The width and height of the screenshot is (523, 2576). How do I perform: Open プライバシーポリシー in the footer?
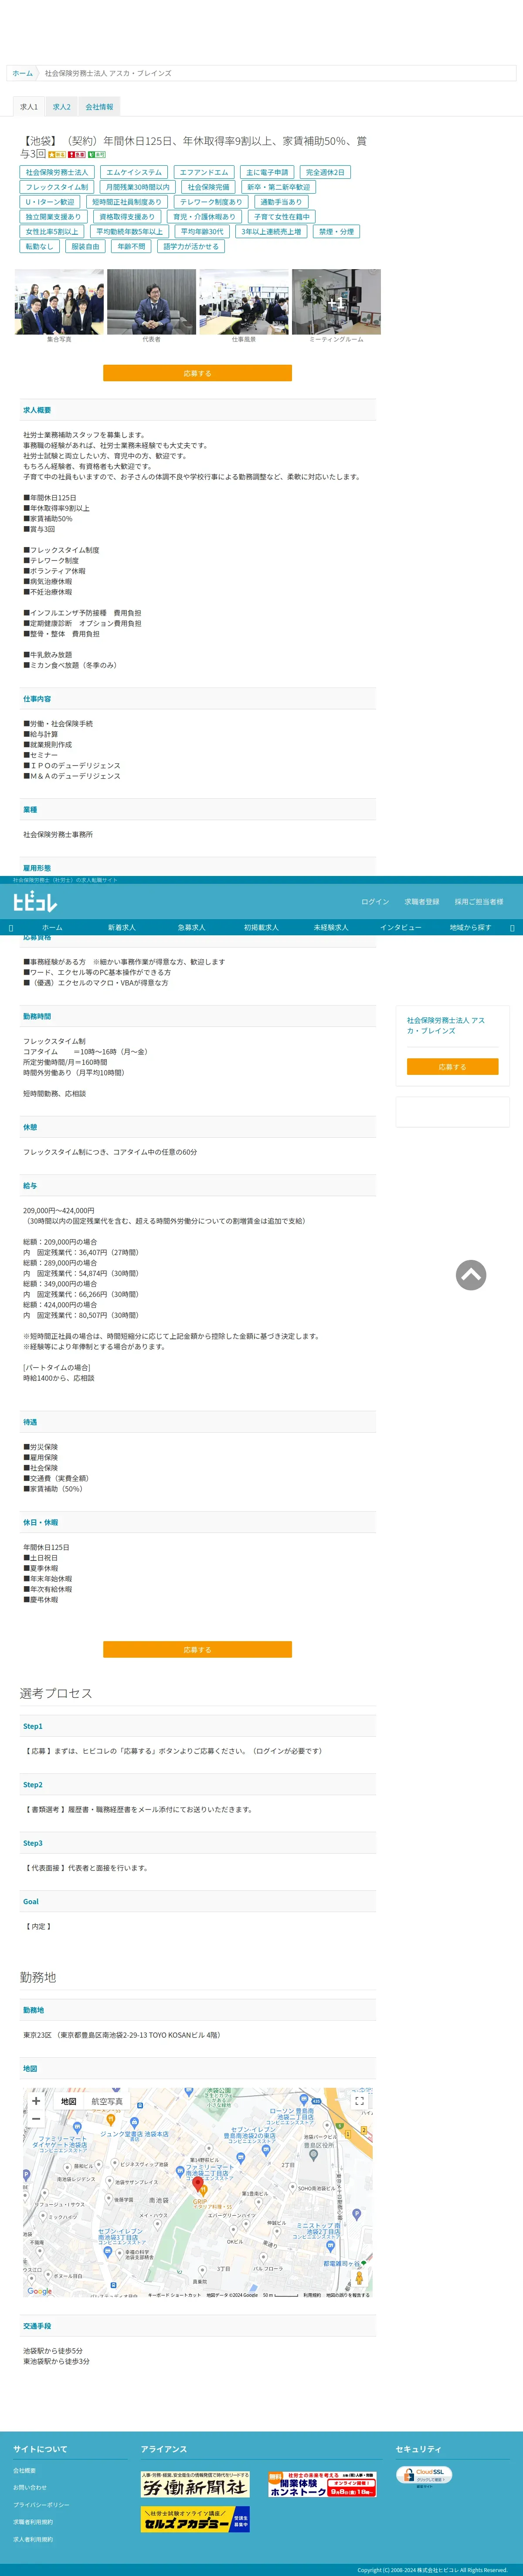tap(41, 2505)
